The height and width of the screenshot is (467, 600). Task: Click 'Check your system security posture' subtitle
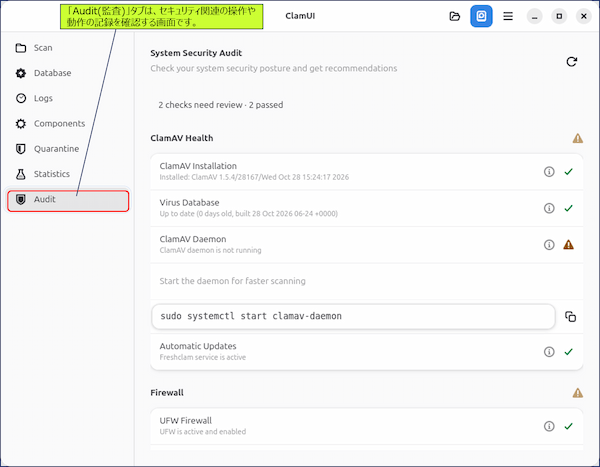coord(274,69)
